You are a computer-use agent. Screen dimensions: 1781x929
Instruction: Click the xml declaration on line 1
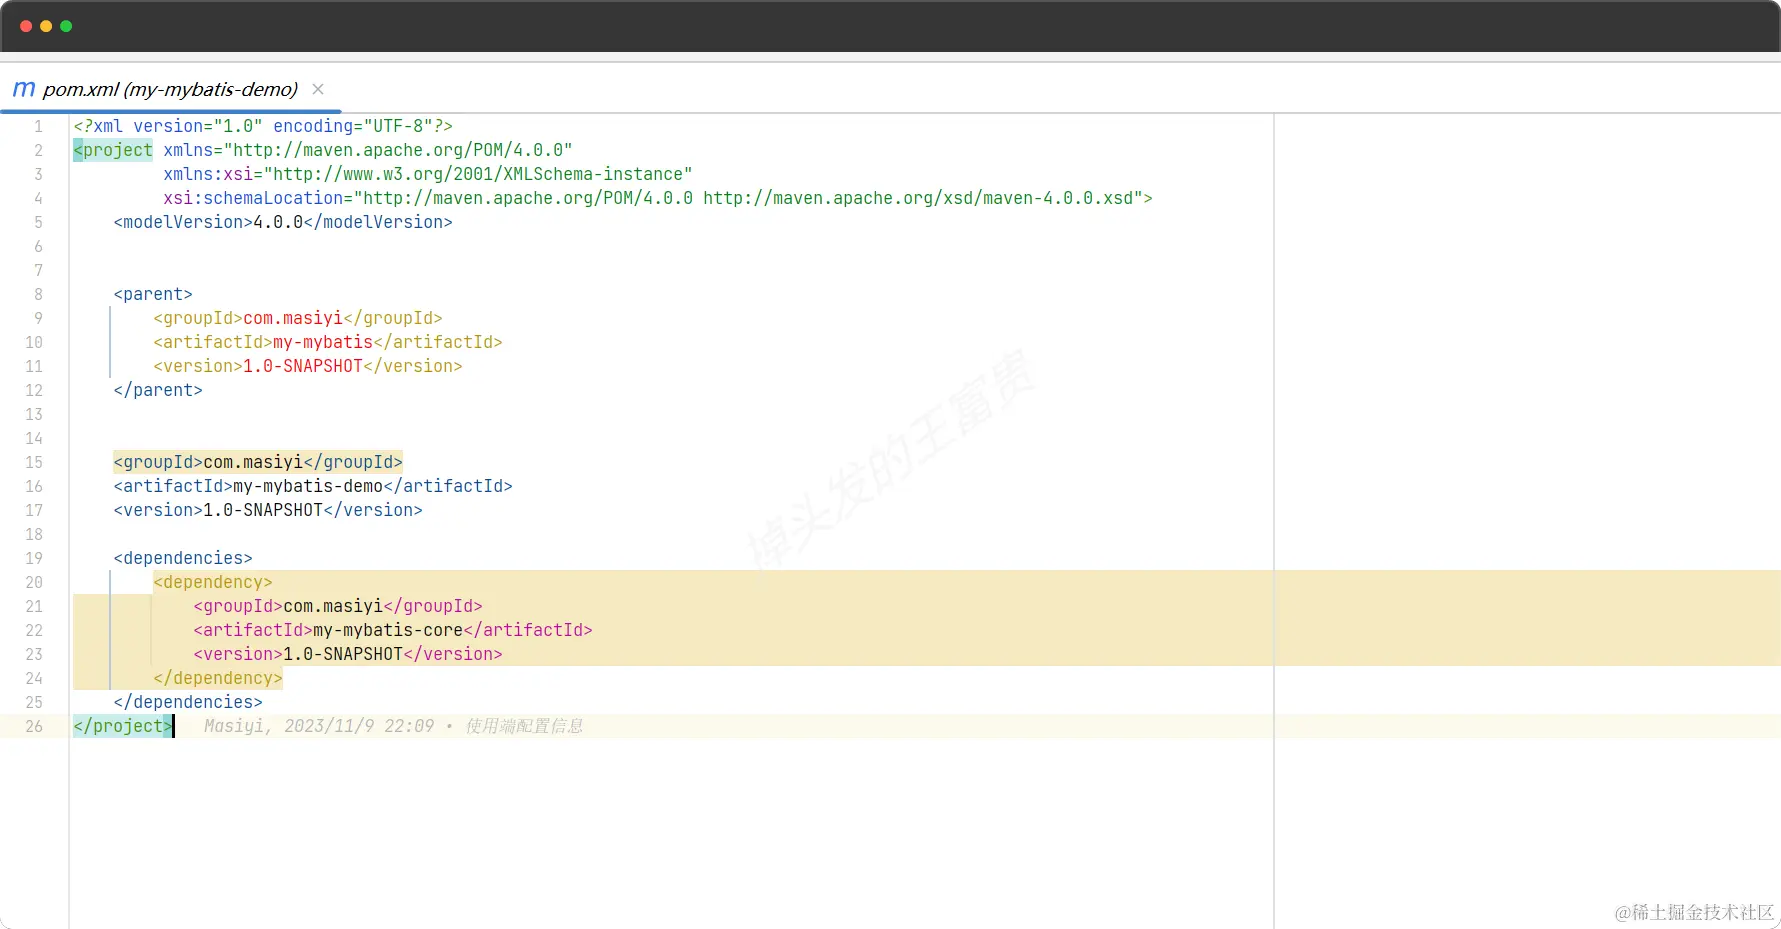(x=263, y=126)
